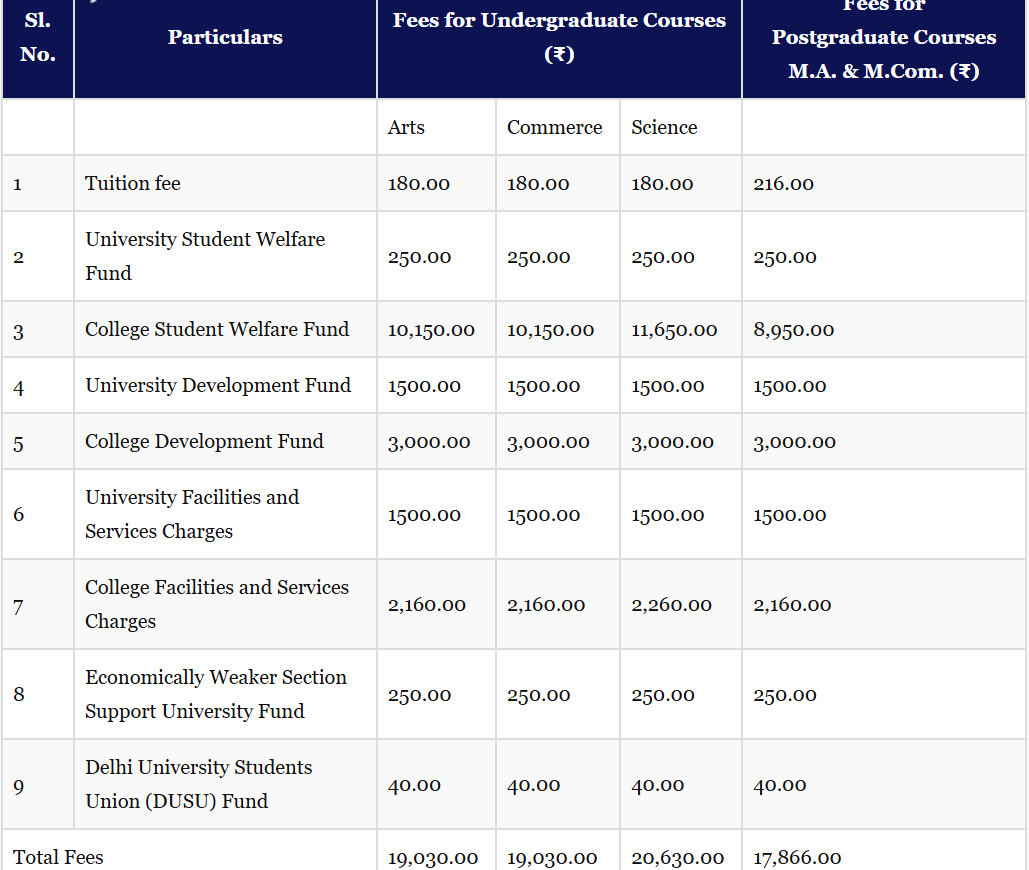The height and width of the screenshot is (870, 1029).
Task: Select the Science total fees 20,630.00
Action: tap(677, 858)
